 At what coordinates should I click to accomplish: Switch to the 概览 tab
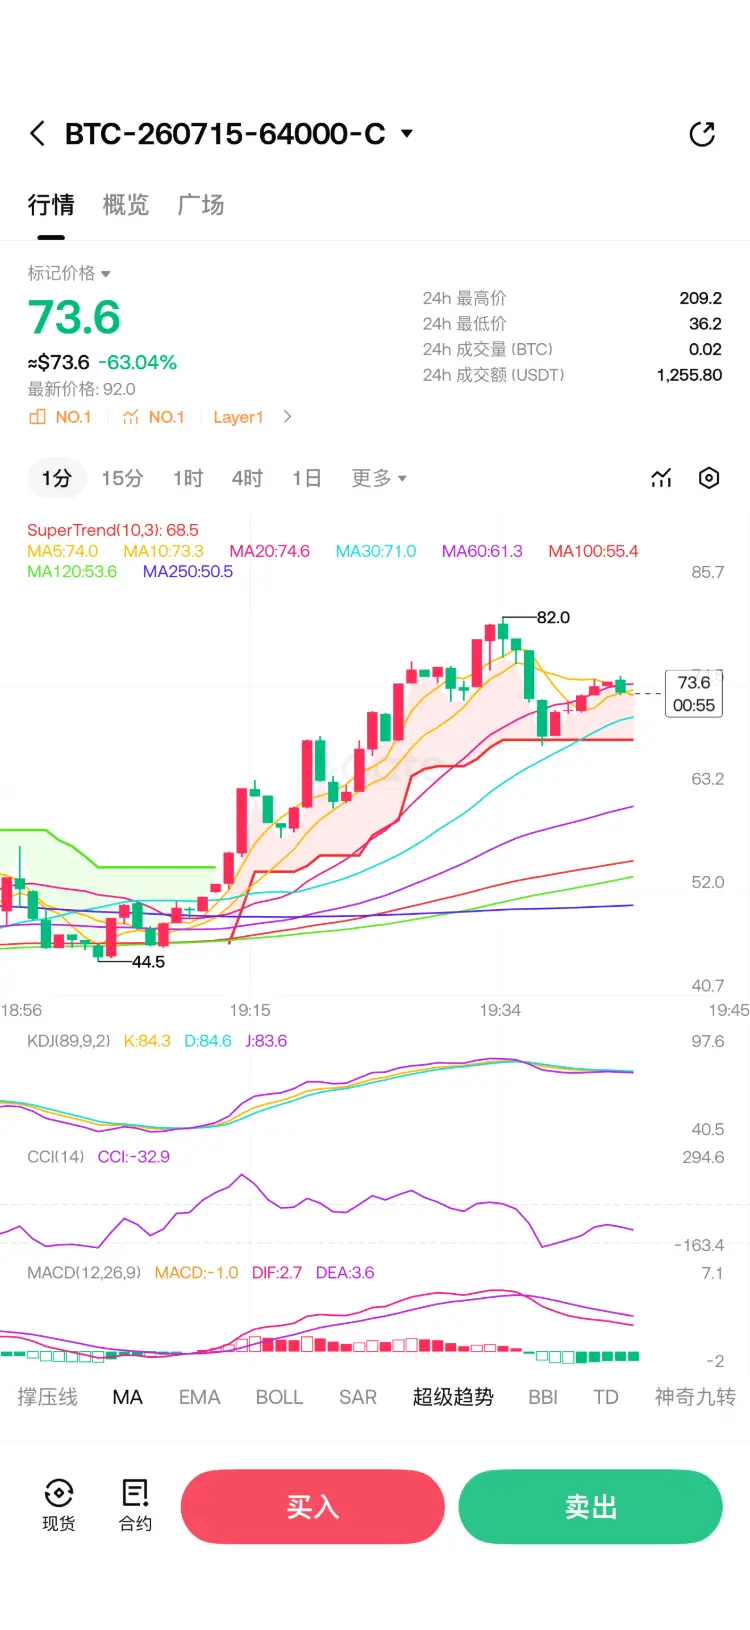[x=126, y=205]
